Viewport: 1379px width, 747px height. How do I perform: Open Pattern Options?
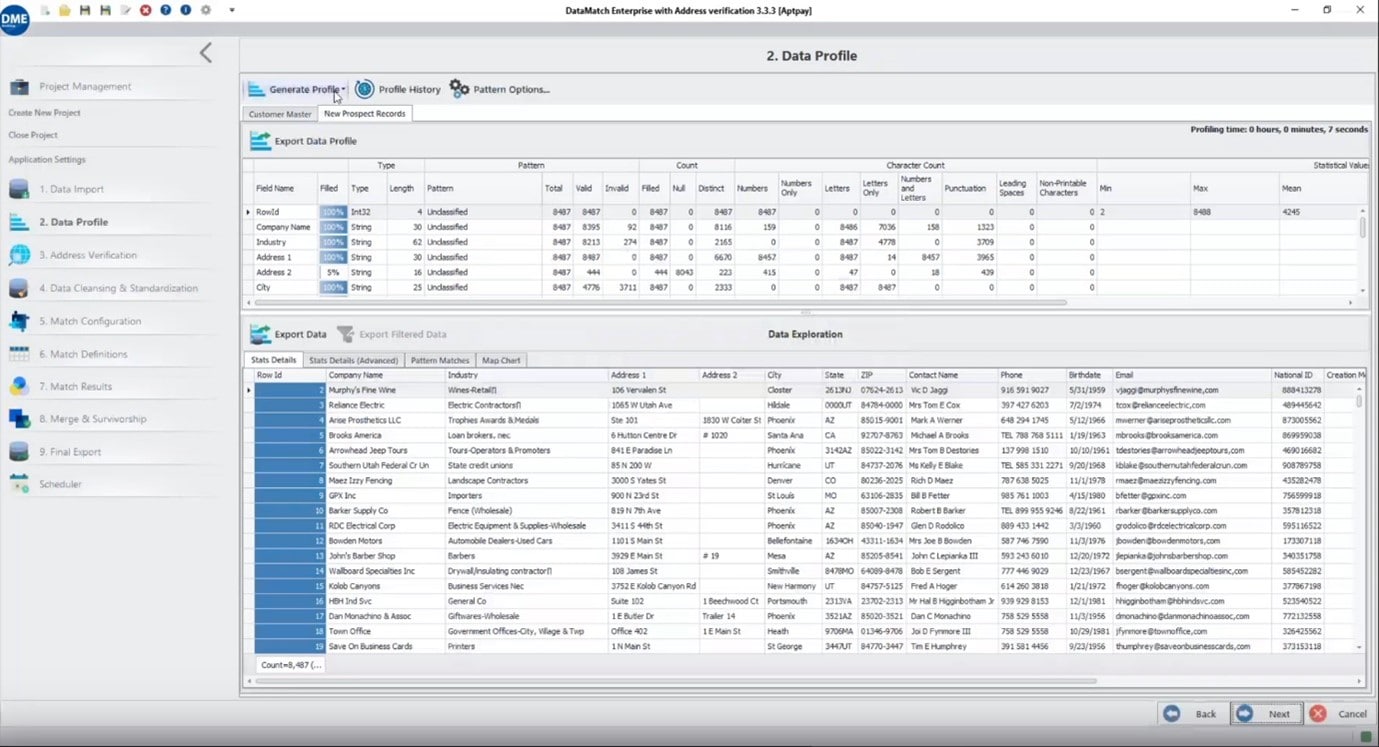coord(500,89)
